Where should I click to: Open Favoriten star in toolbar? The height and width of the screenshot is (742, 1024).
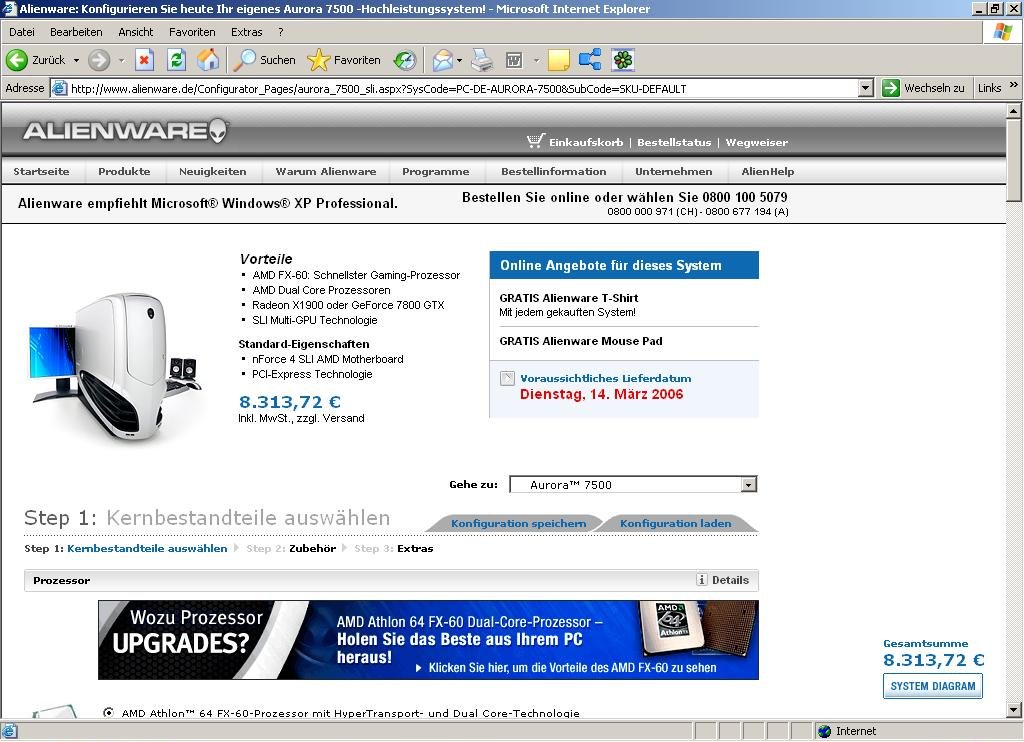(319, 60)
